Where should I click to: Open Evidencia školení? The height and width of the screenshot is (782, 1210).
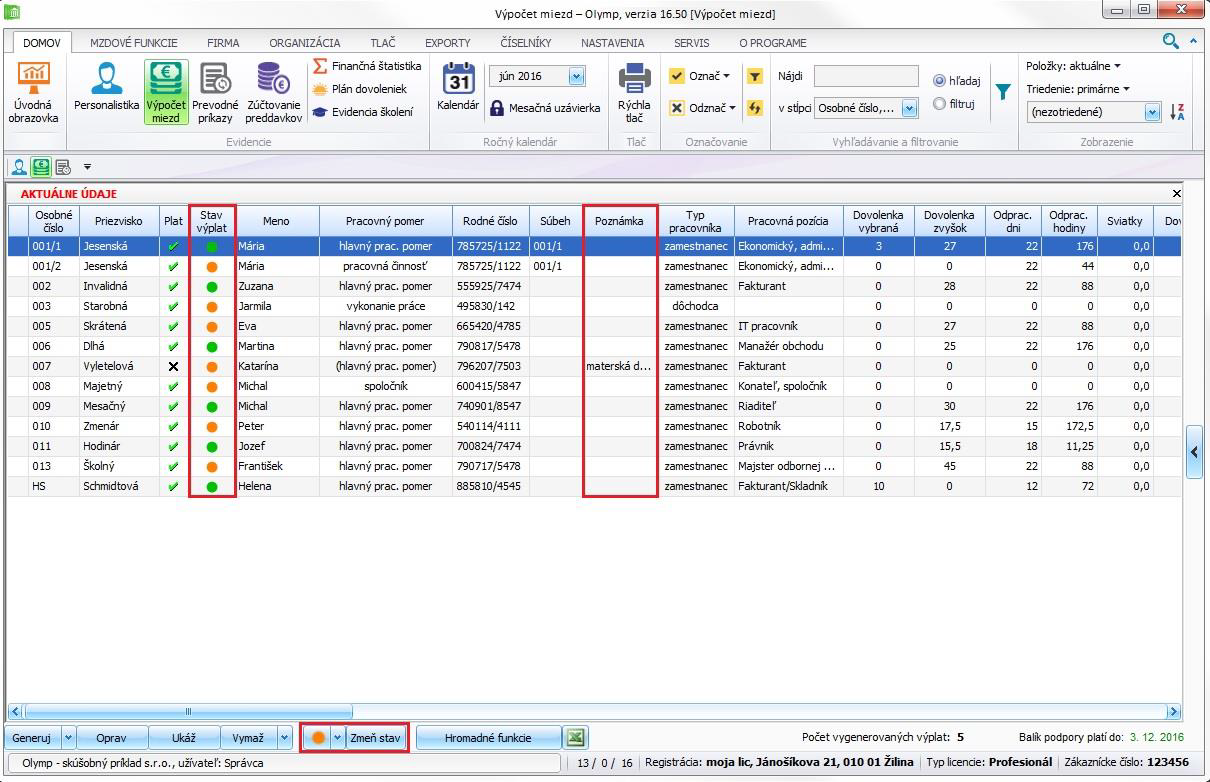pyautogui.click(x=363, y=112)
